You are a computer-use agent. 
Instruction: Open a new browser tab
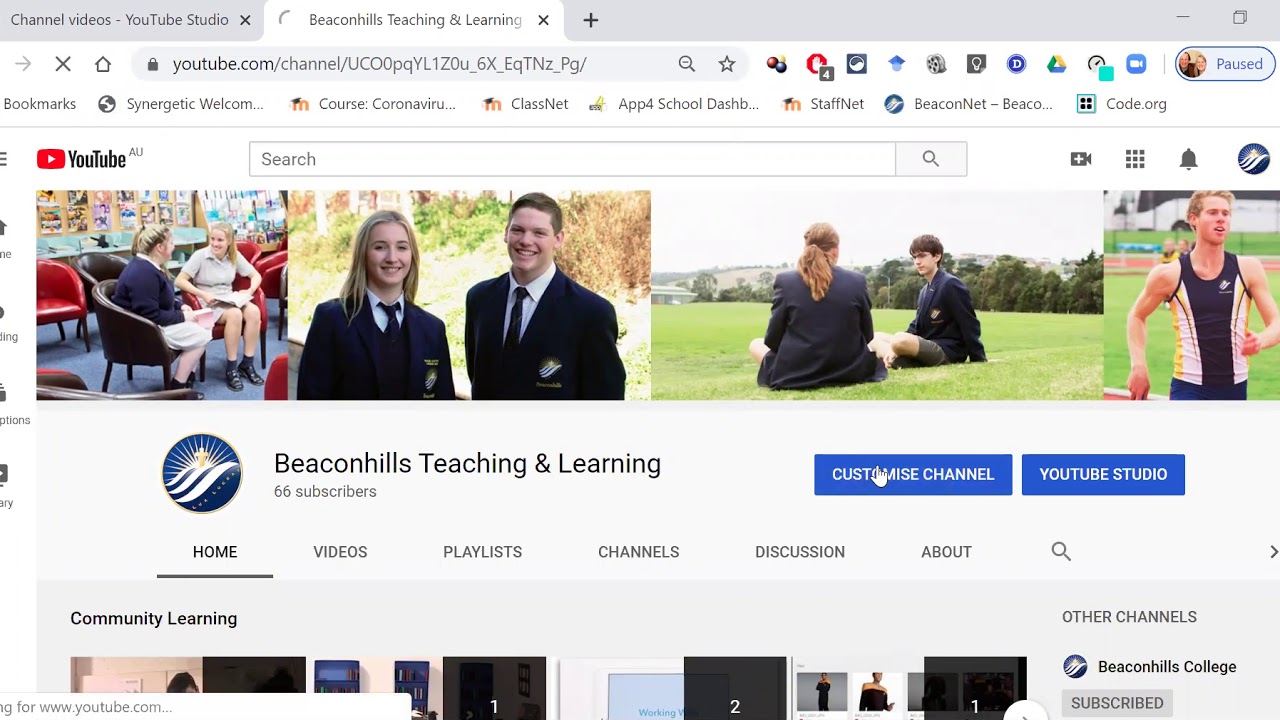click(x=591, y=20)
